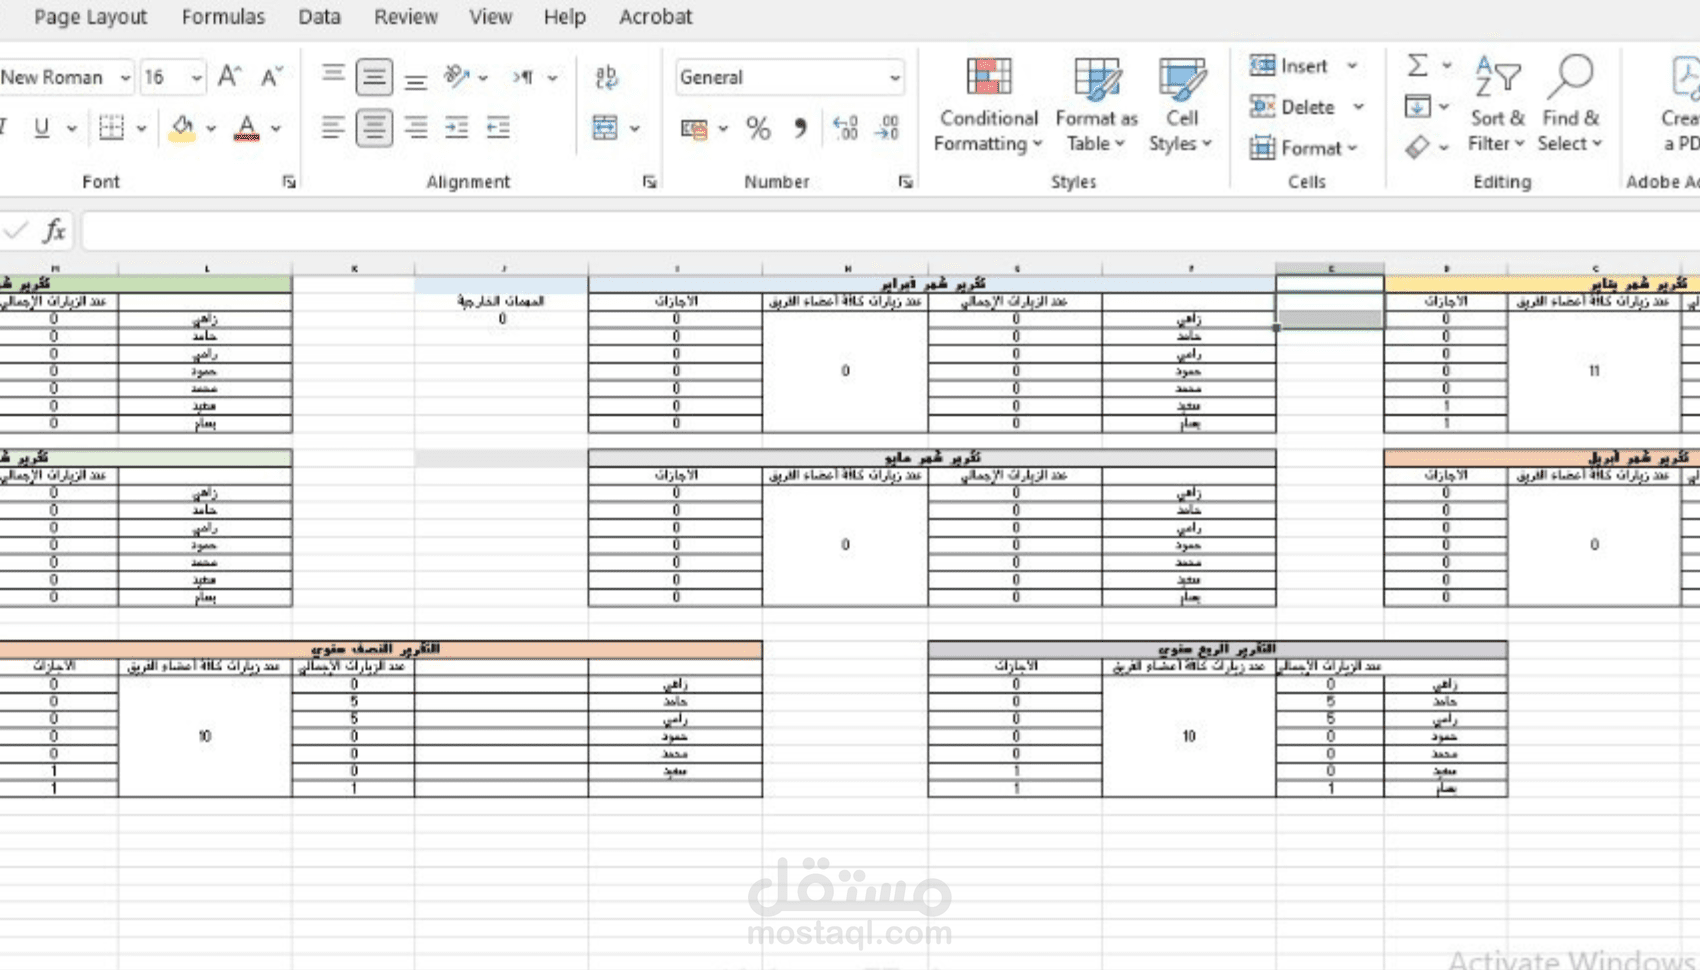Screen dimensions: 1700x970
Task: Open the Cell Styles gallery
Action: click(1181, 105)
